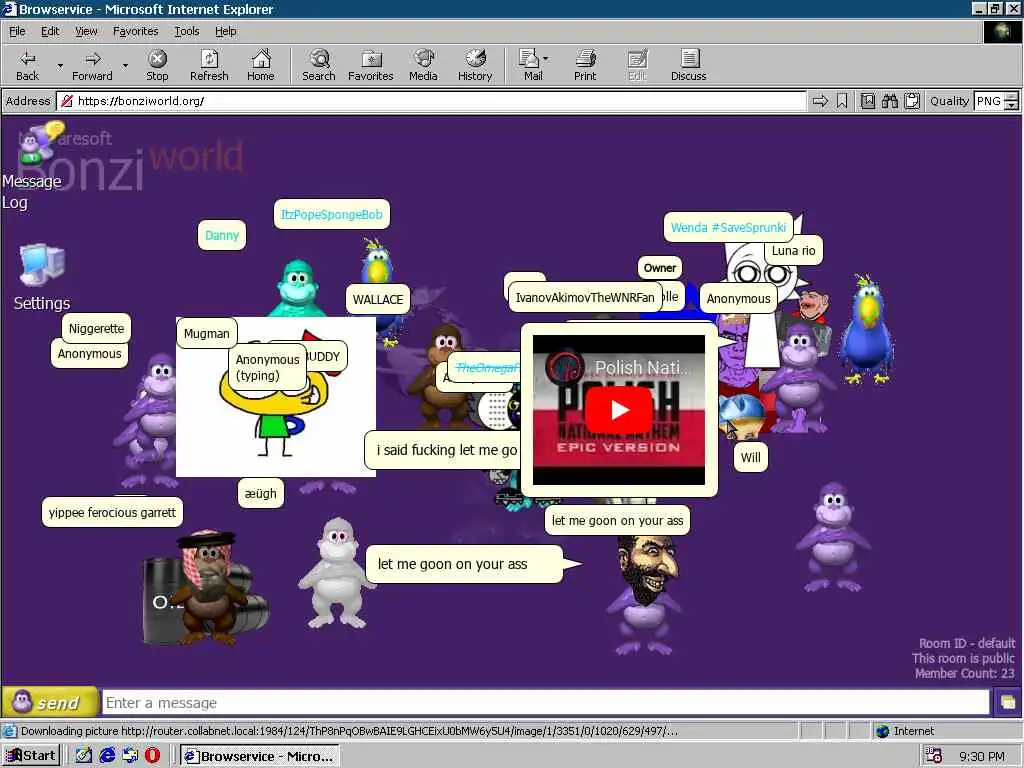Click the yippee ferocious garrett bubble
1024x768 pixels.
[112, 513]
